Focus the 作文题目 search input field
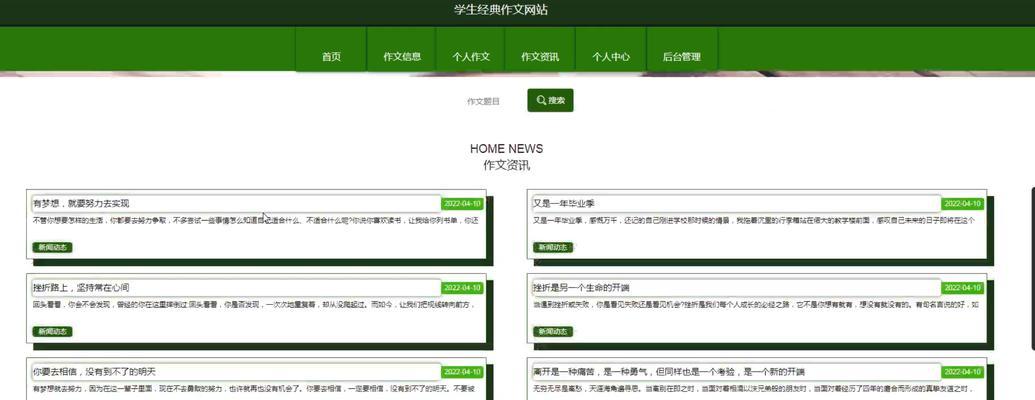 pyautogui.click(x=490, y=101)
